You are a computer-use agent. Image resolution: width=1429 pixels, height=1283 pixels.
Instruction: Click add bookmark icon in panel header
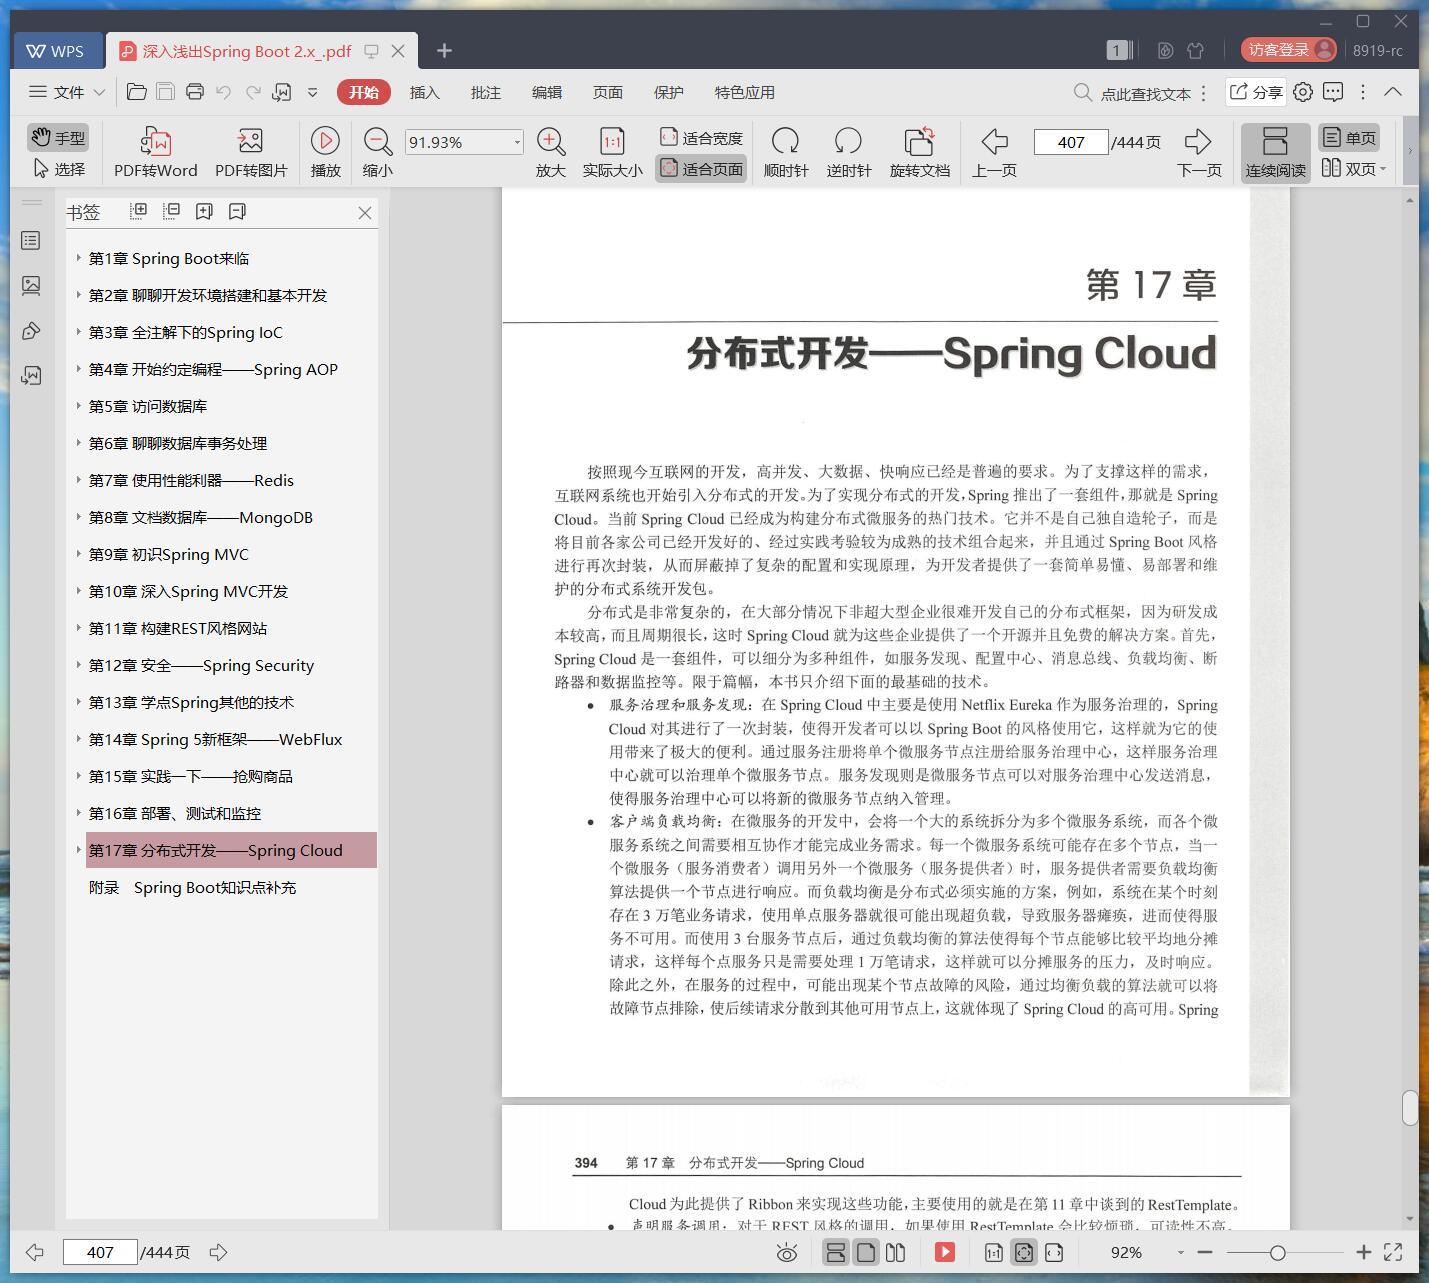click(204, 211)
